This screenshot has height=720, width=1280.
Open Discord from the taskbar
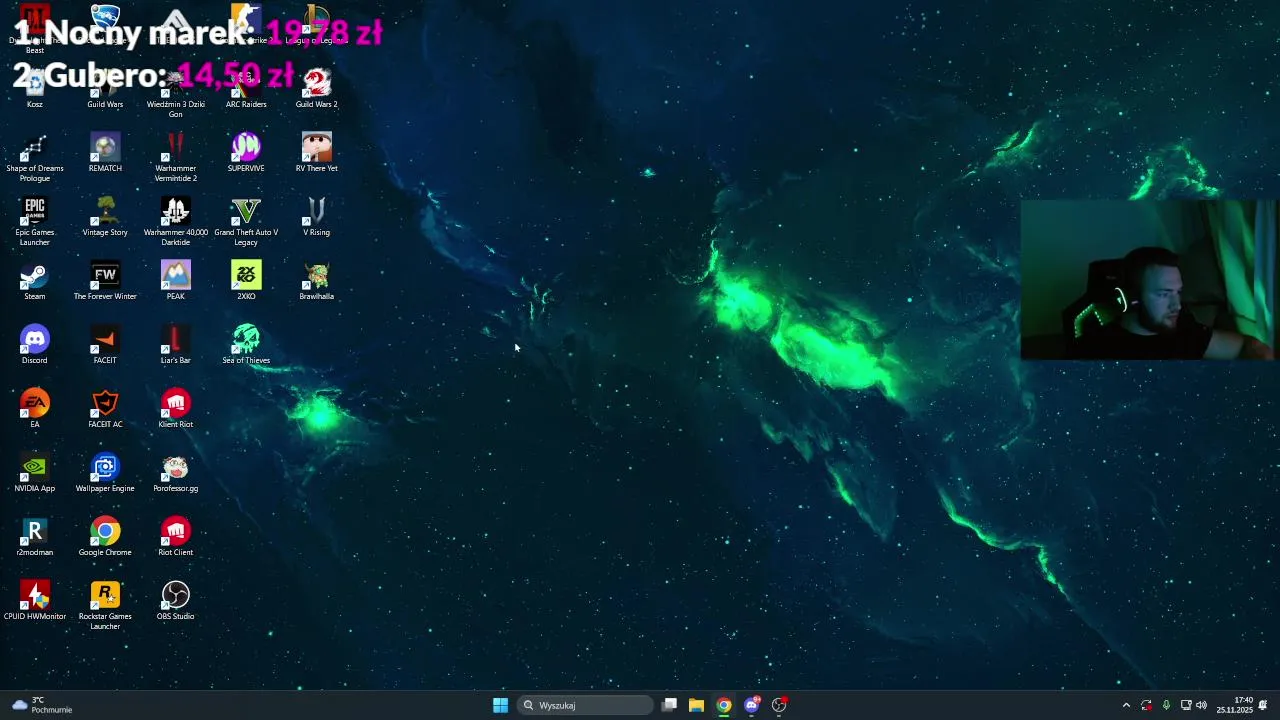pyautogui.click(x=752, y=705)
